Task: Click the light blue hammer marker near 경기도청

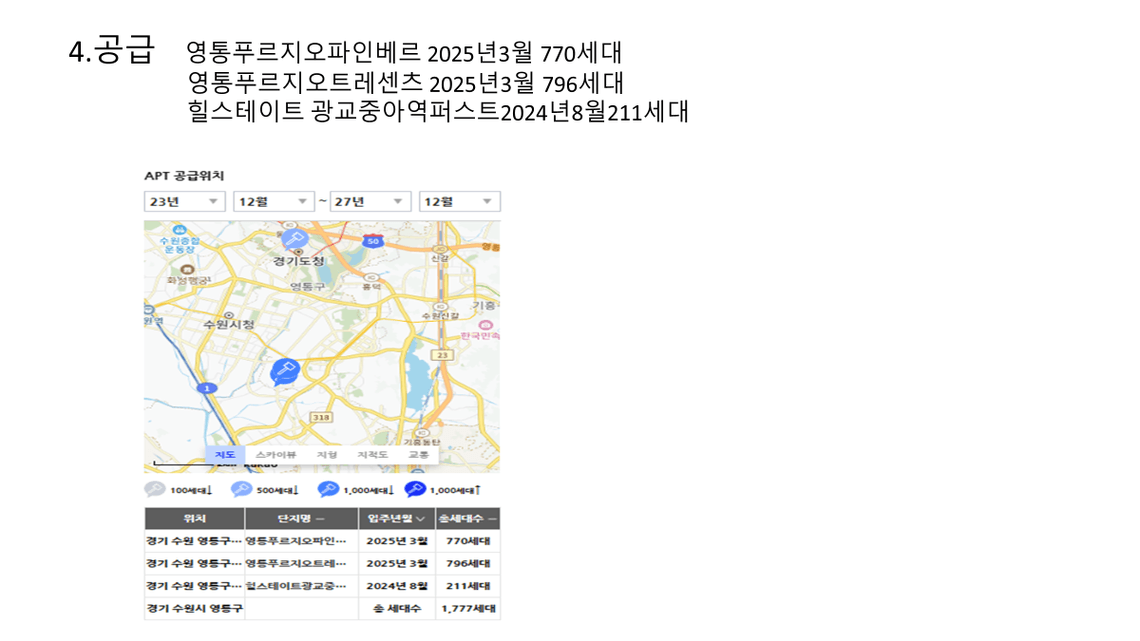Action: [x=294, y=238]
